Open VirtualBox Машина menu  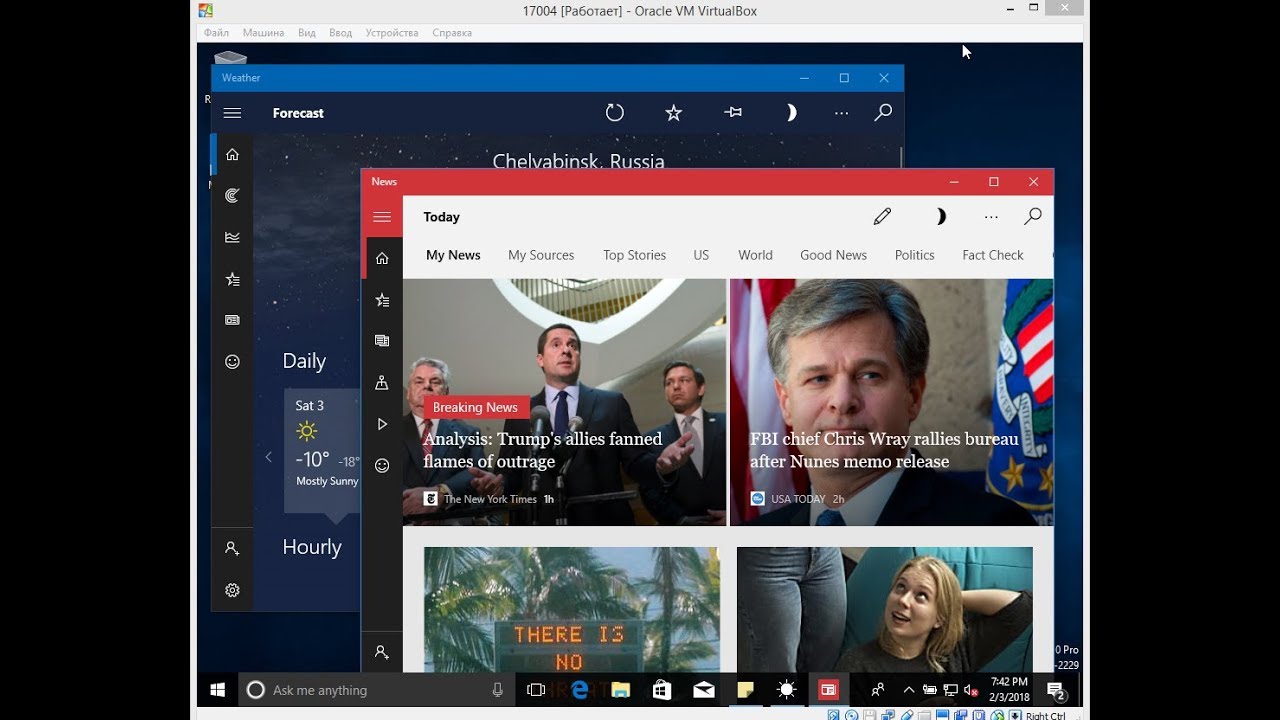[x=263, y=33]
